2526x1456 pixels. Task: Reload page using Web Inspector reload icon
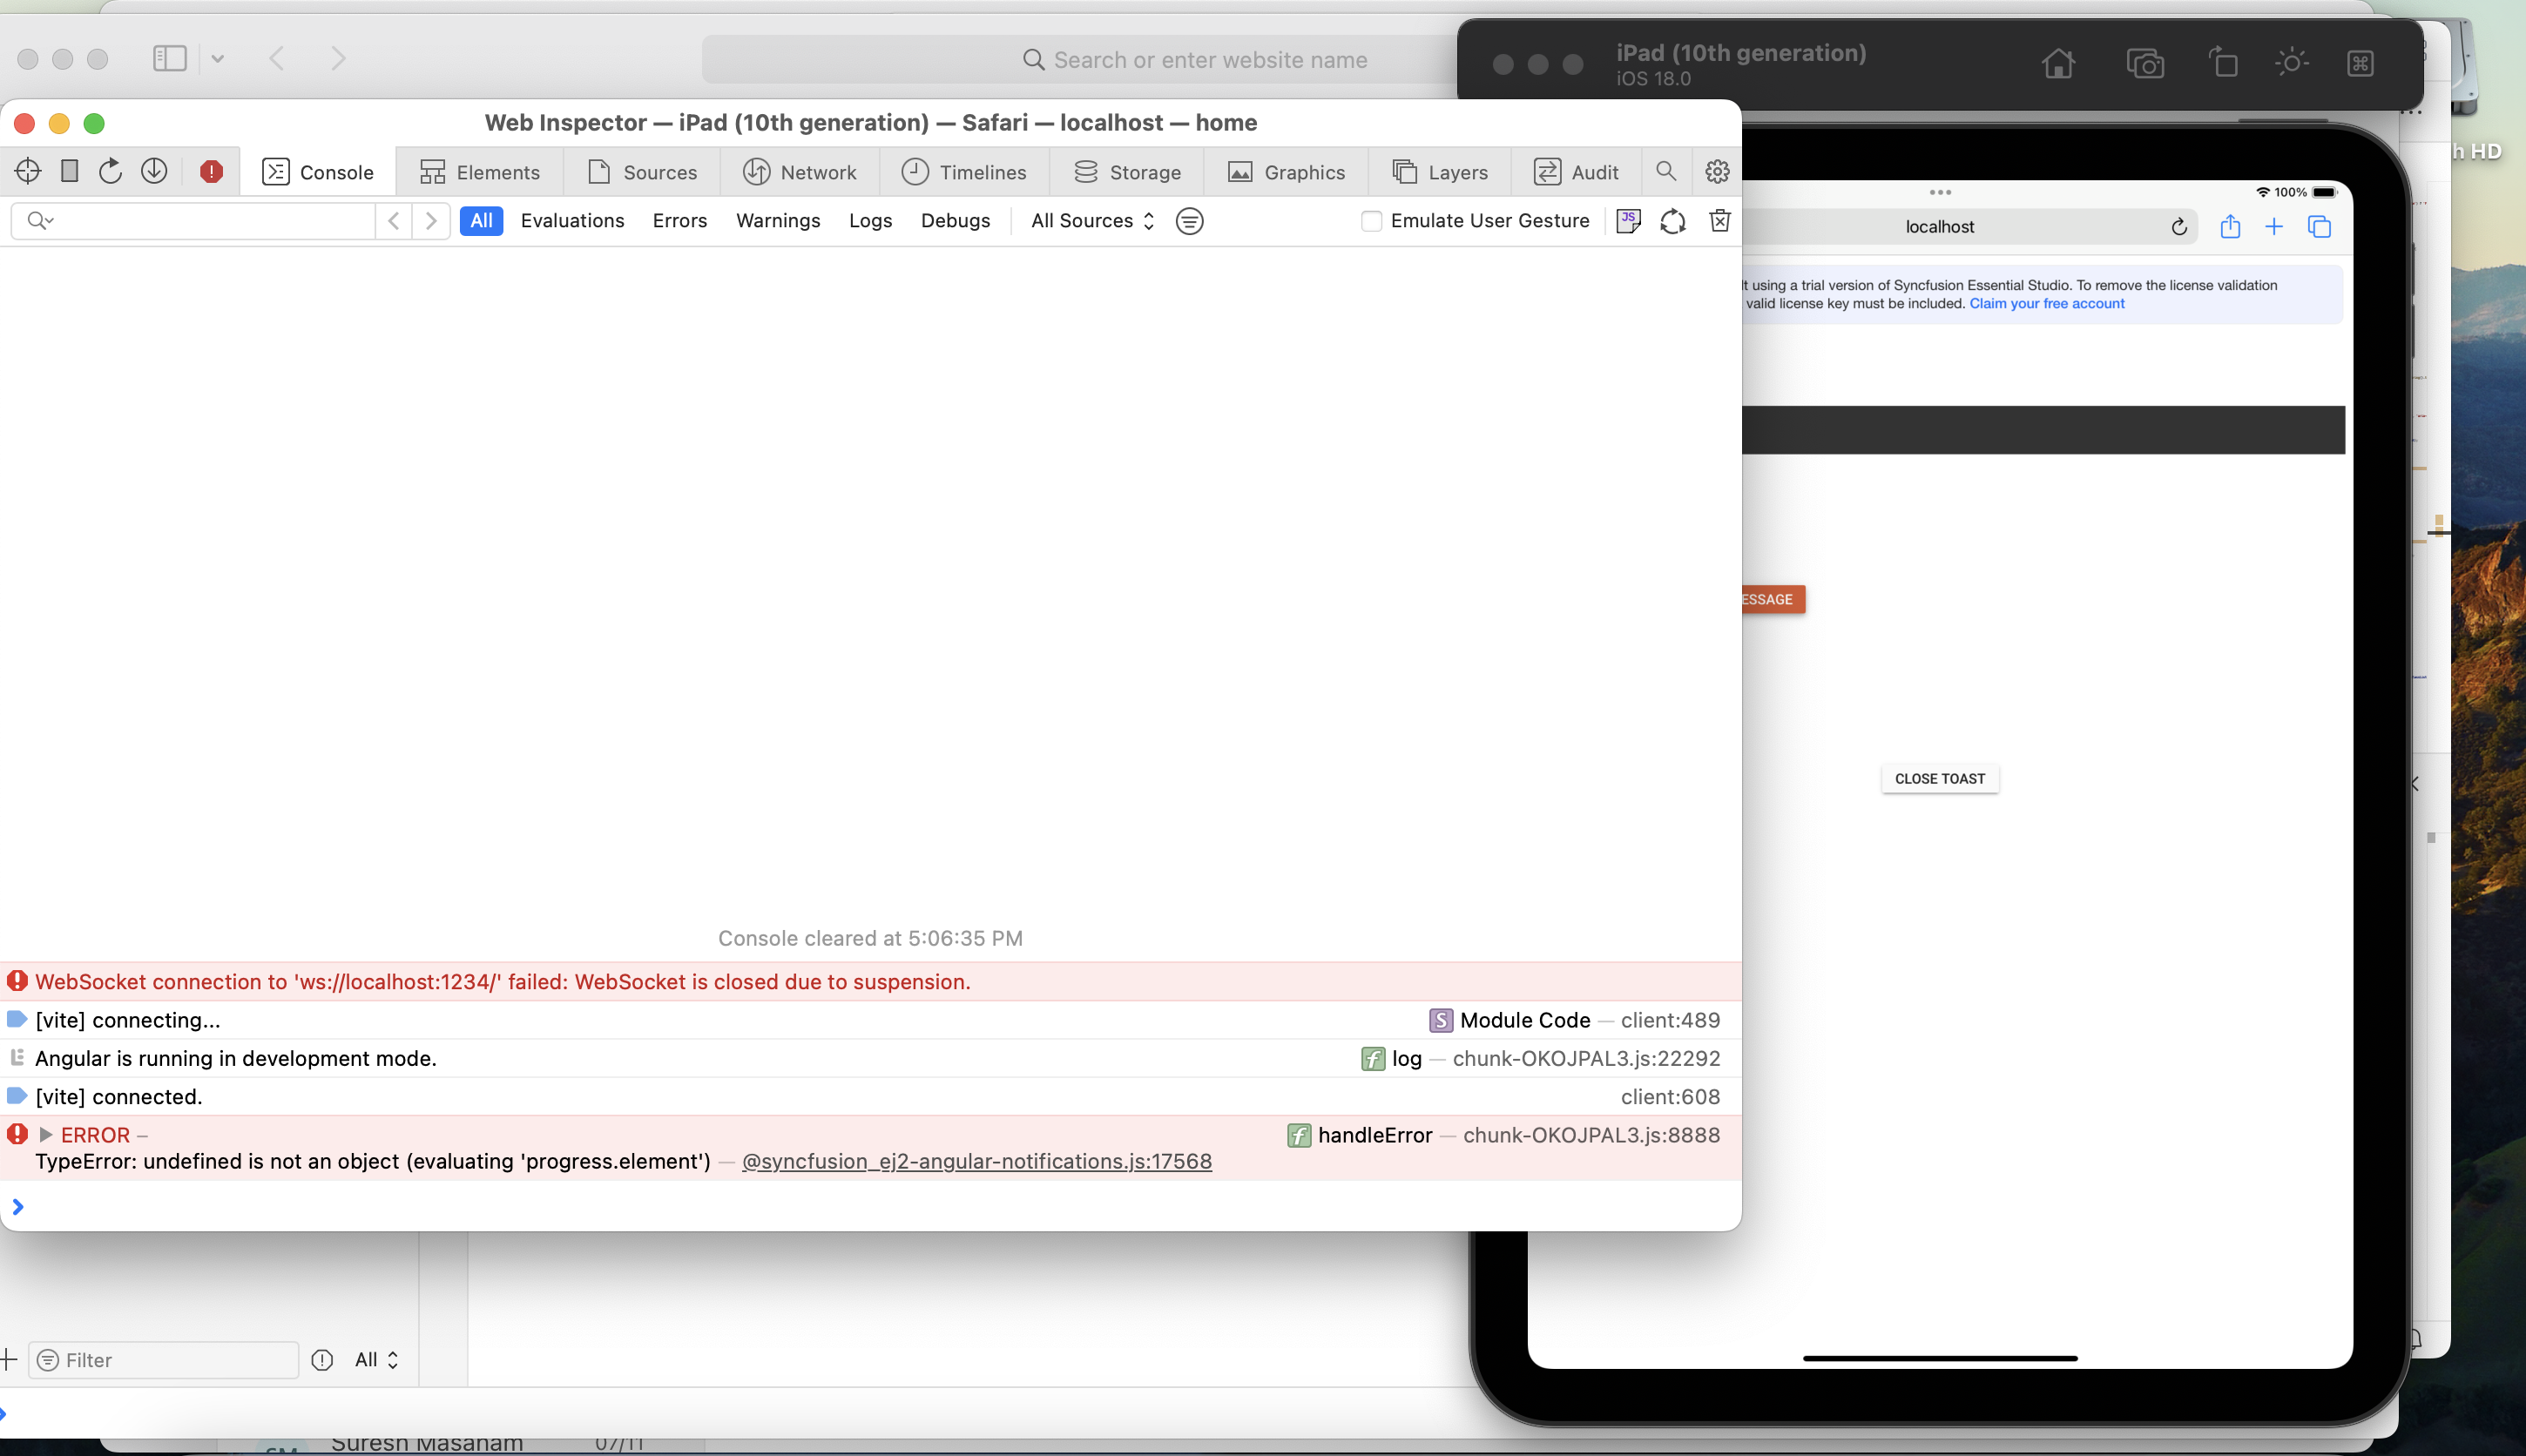[111, 172]
